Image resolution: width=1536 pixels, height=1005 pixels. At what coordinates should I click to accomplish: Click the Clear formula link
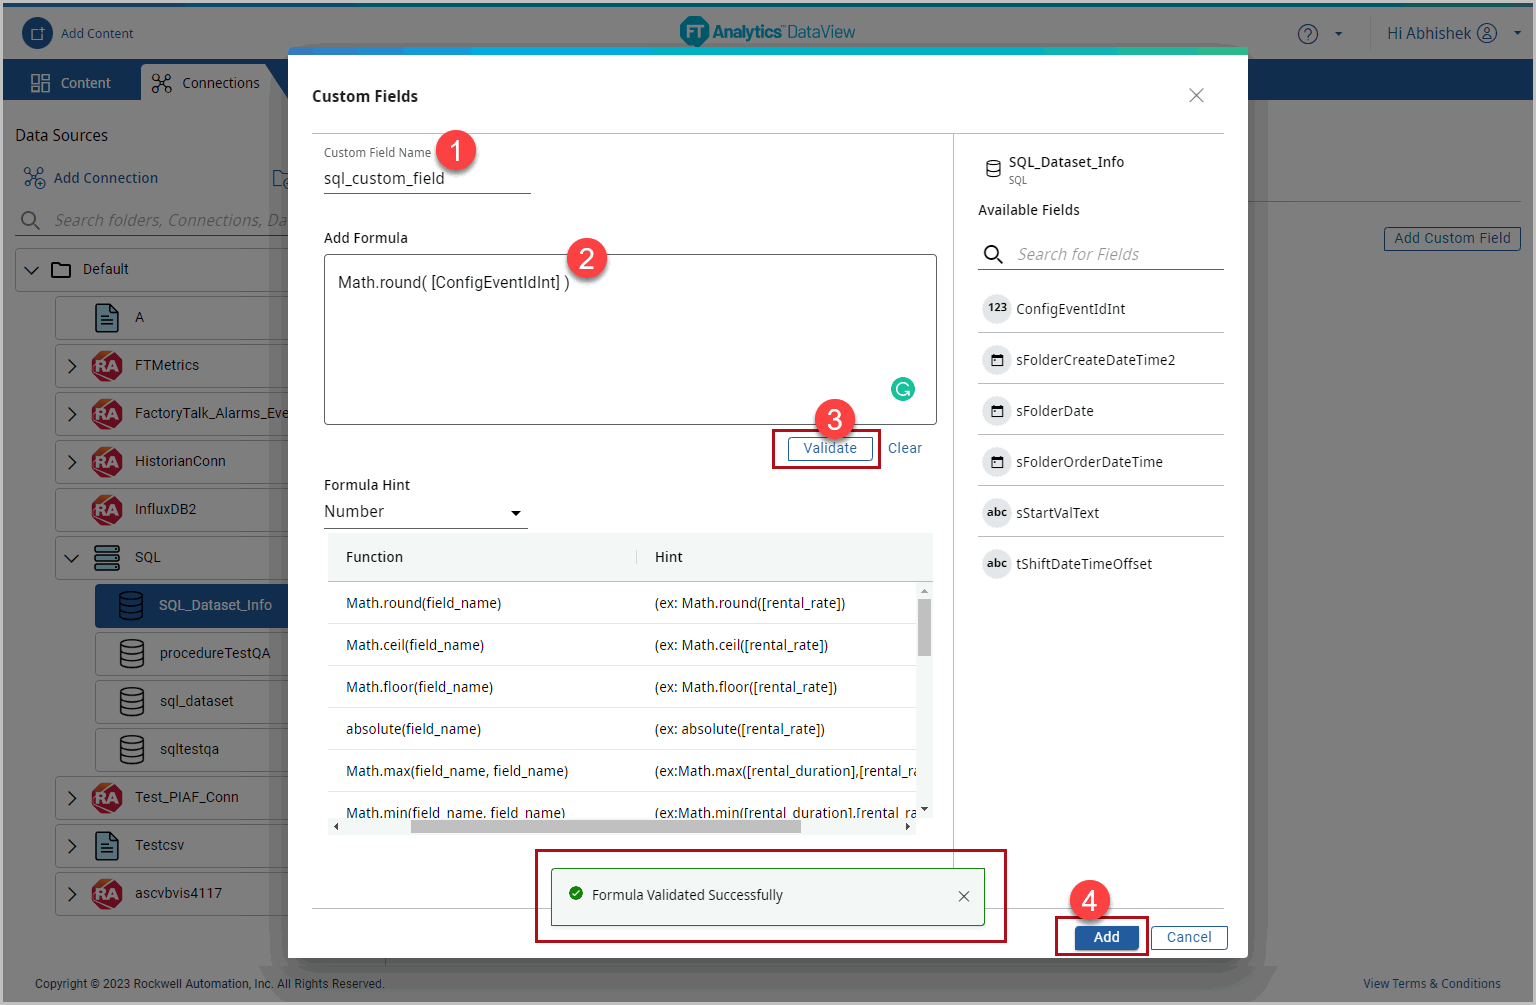point(904,448)
